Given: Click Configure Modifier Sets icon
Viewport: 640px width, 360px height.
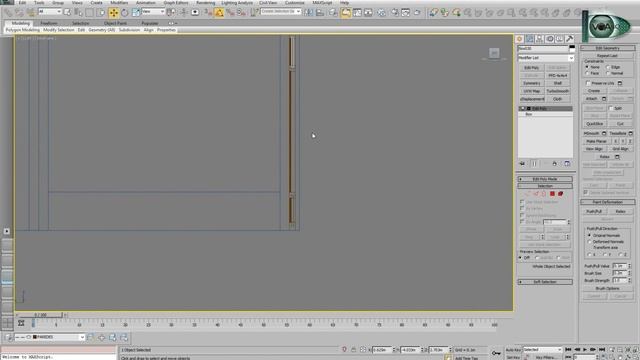Looking at the screenshot, I should pos(567,164).
